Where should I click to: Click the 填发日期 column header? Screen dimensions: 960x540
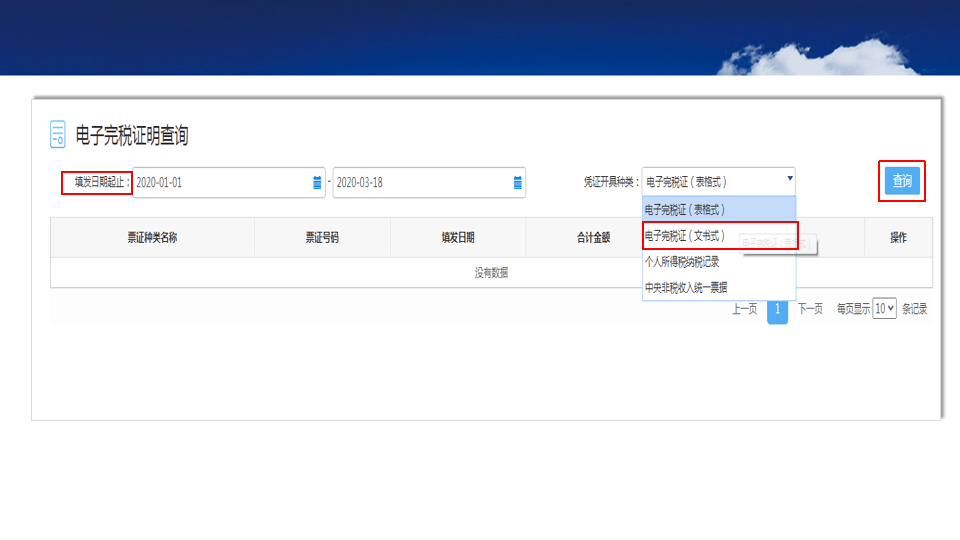pyautogui.click(x=458, y=238)
